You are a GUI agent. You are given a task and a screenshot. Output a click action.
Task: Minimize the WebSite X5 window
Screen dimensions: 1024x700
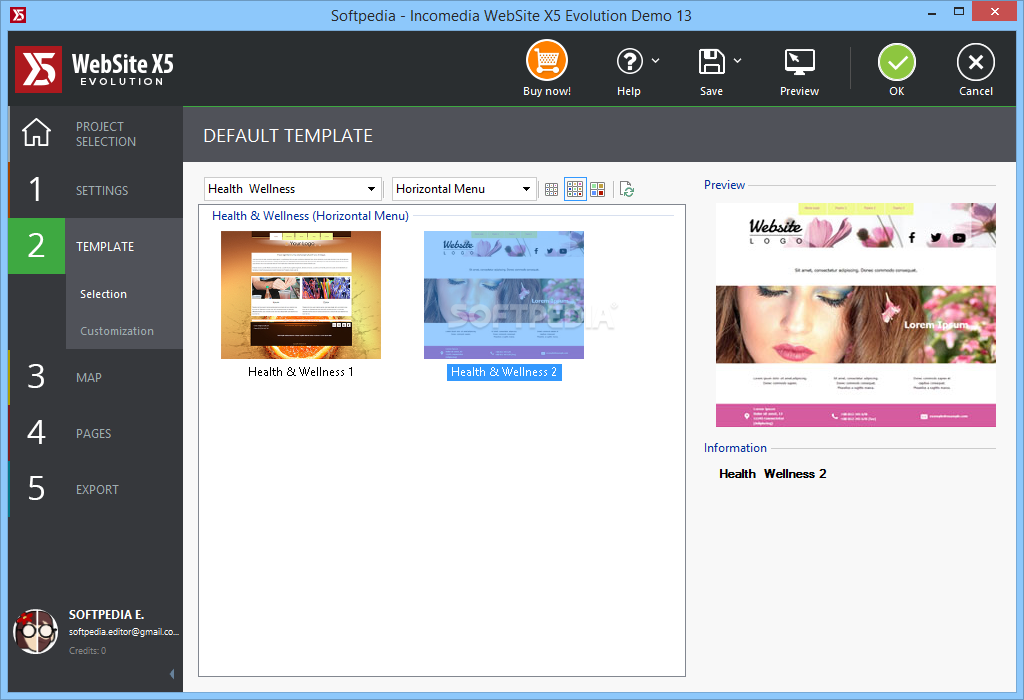(932, 12)
